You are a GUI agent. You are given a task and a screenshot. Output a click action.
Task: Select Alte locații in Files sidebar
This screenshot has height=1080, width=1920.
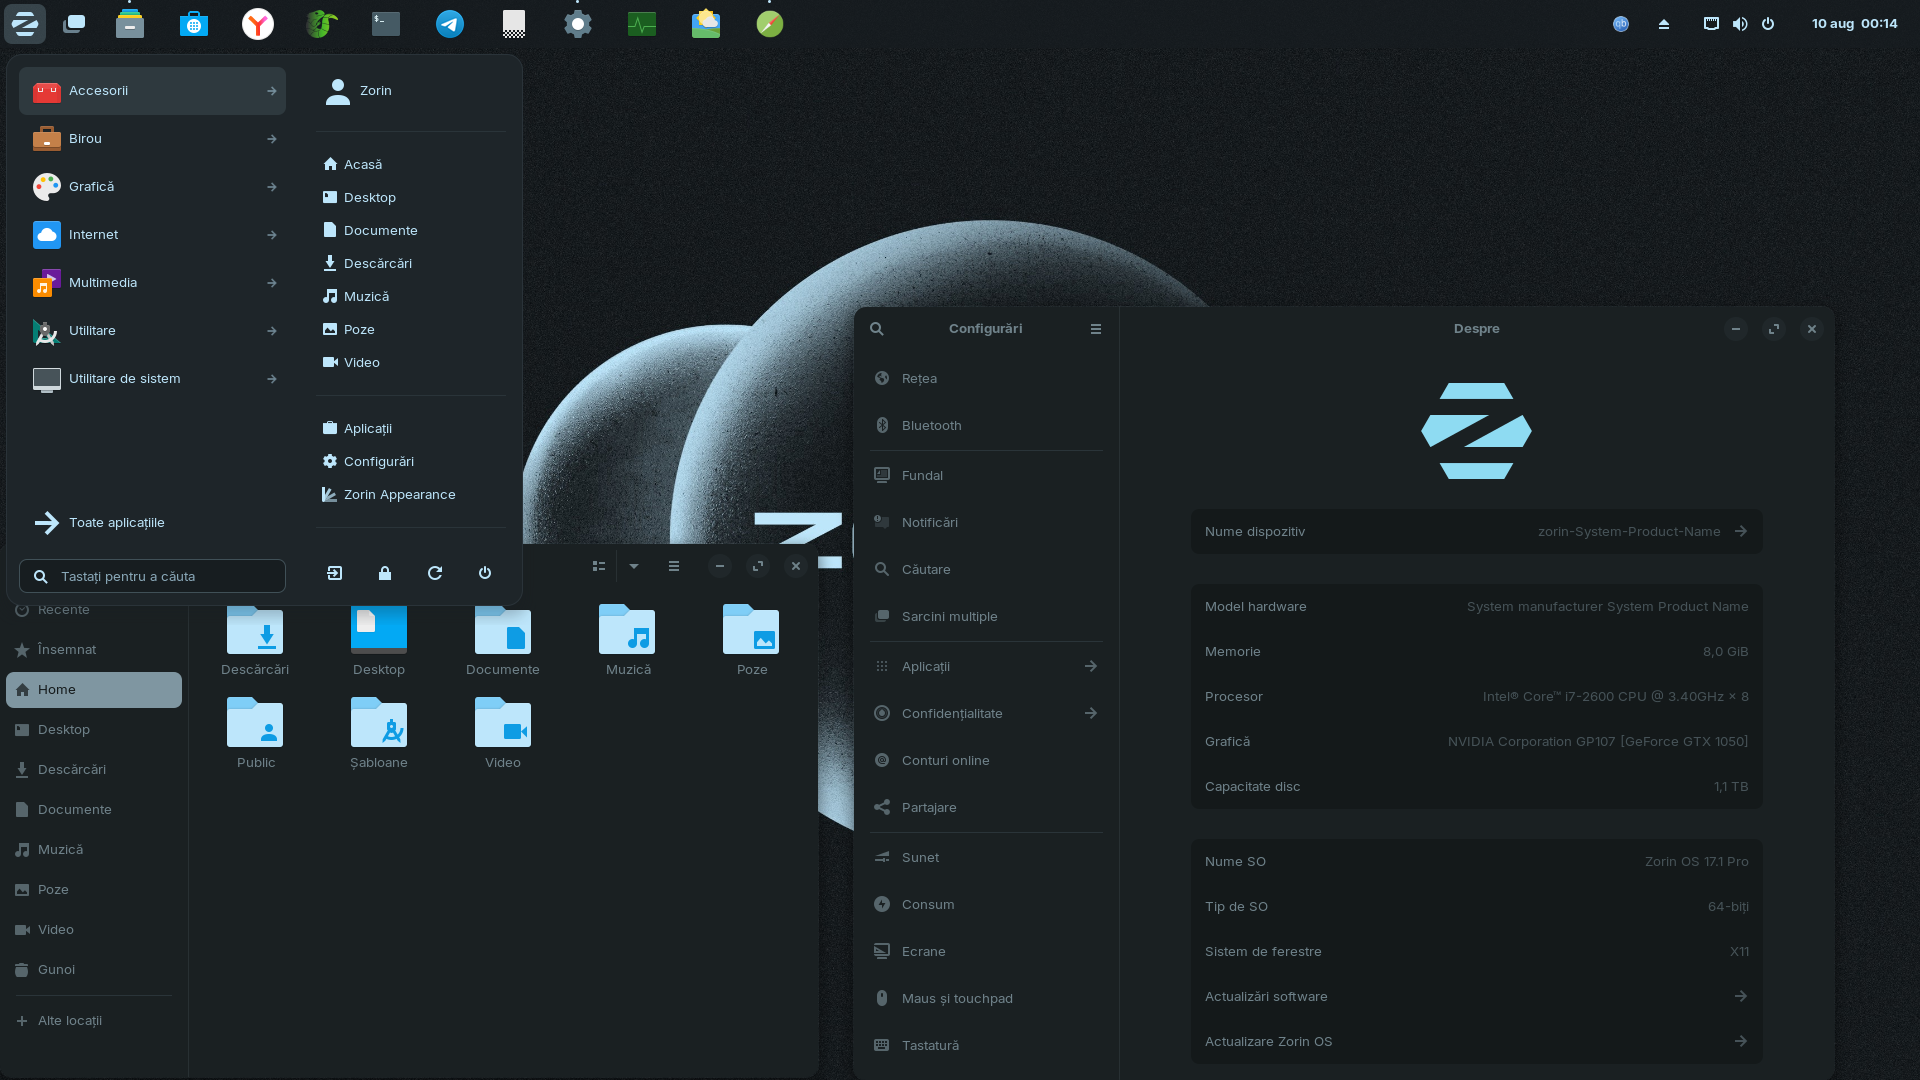coord(94,1021)
